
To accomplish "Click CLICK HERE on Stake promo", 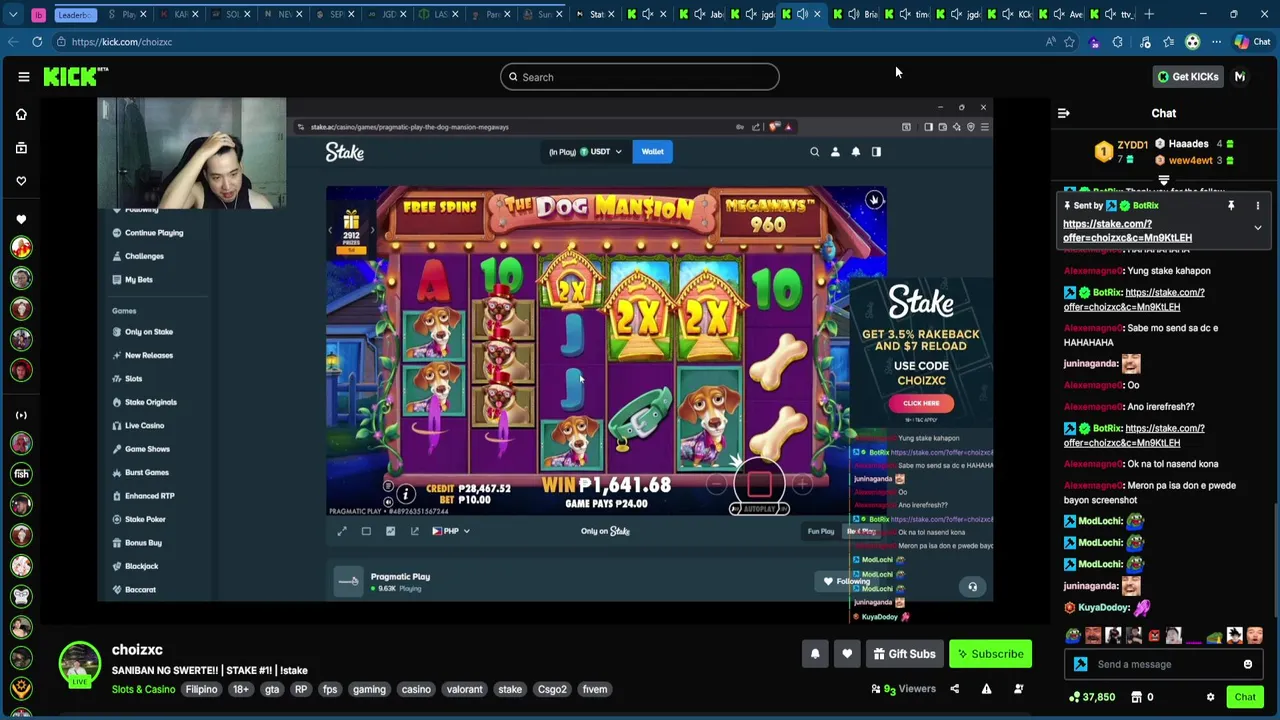I will [921, 403].
